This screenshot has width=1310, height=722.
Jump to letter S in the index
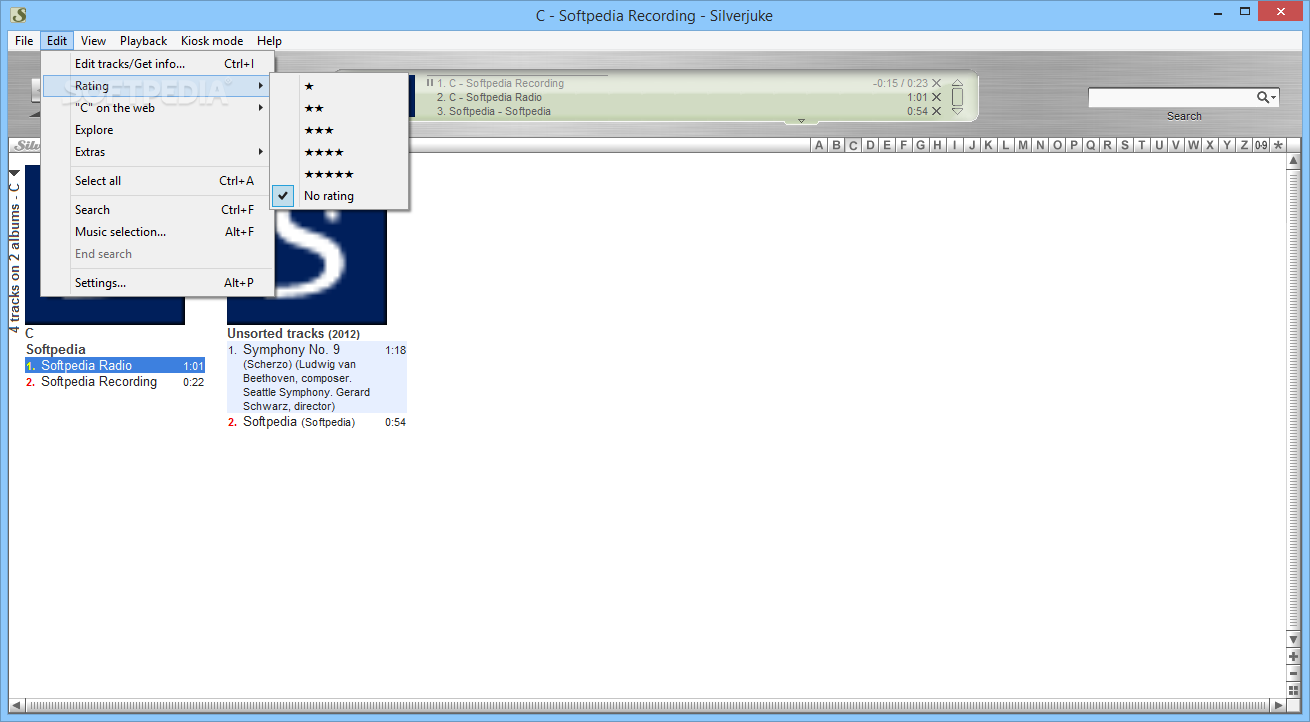click(x=1125, y=145)
